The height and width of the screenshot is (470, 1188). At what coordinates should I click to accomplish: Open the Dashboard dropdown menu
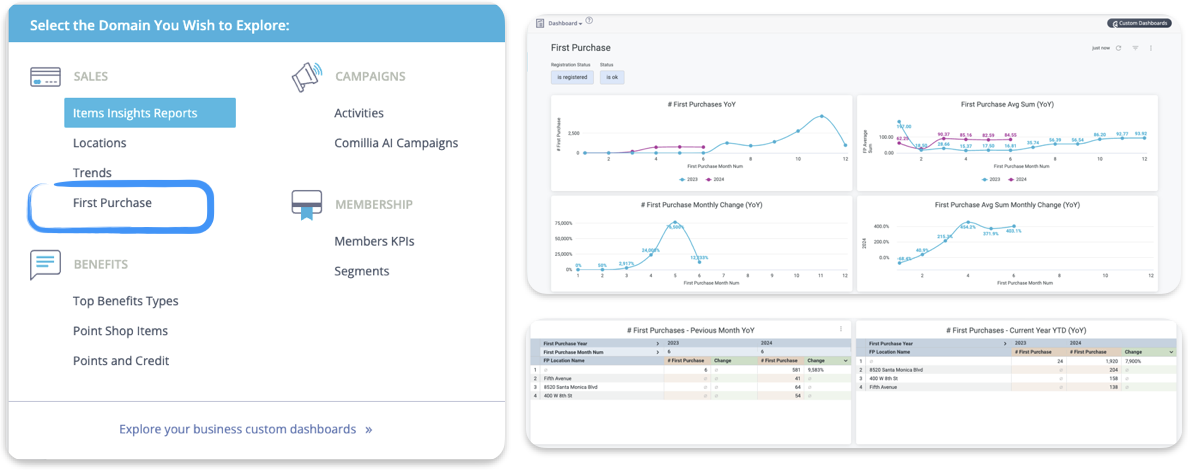click(x=565, y=24)
